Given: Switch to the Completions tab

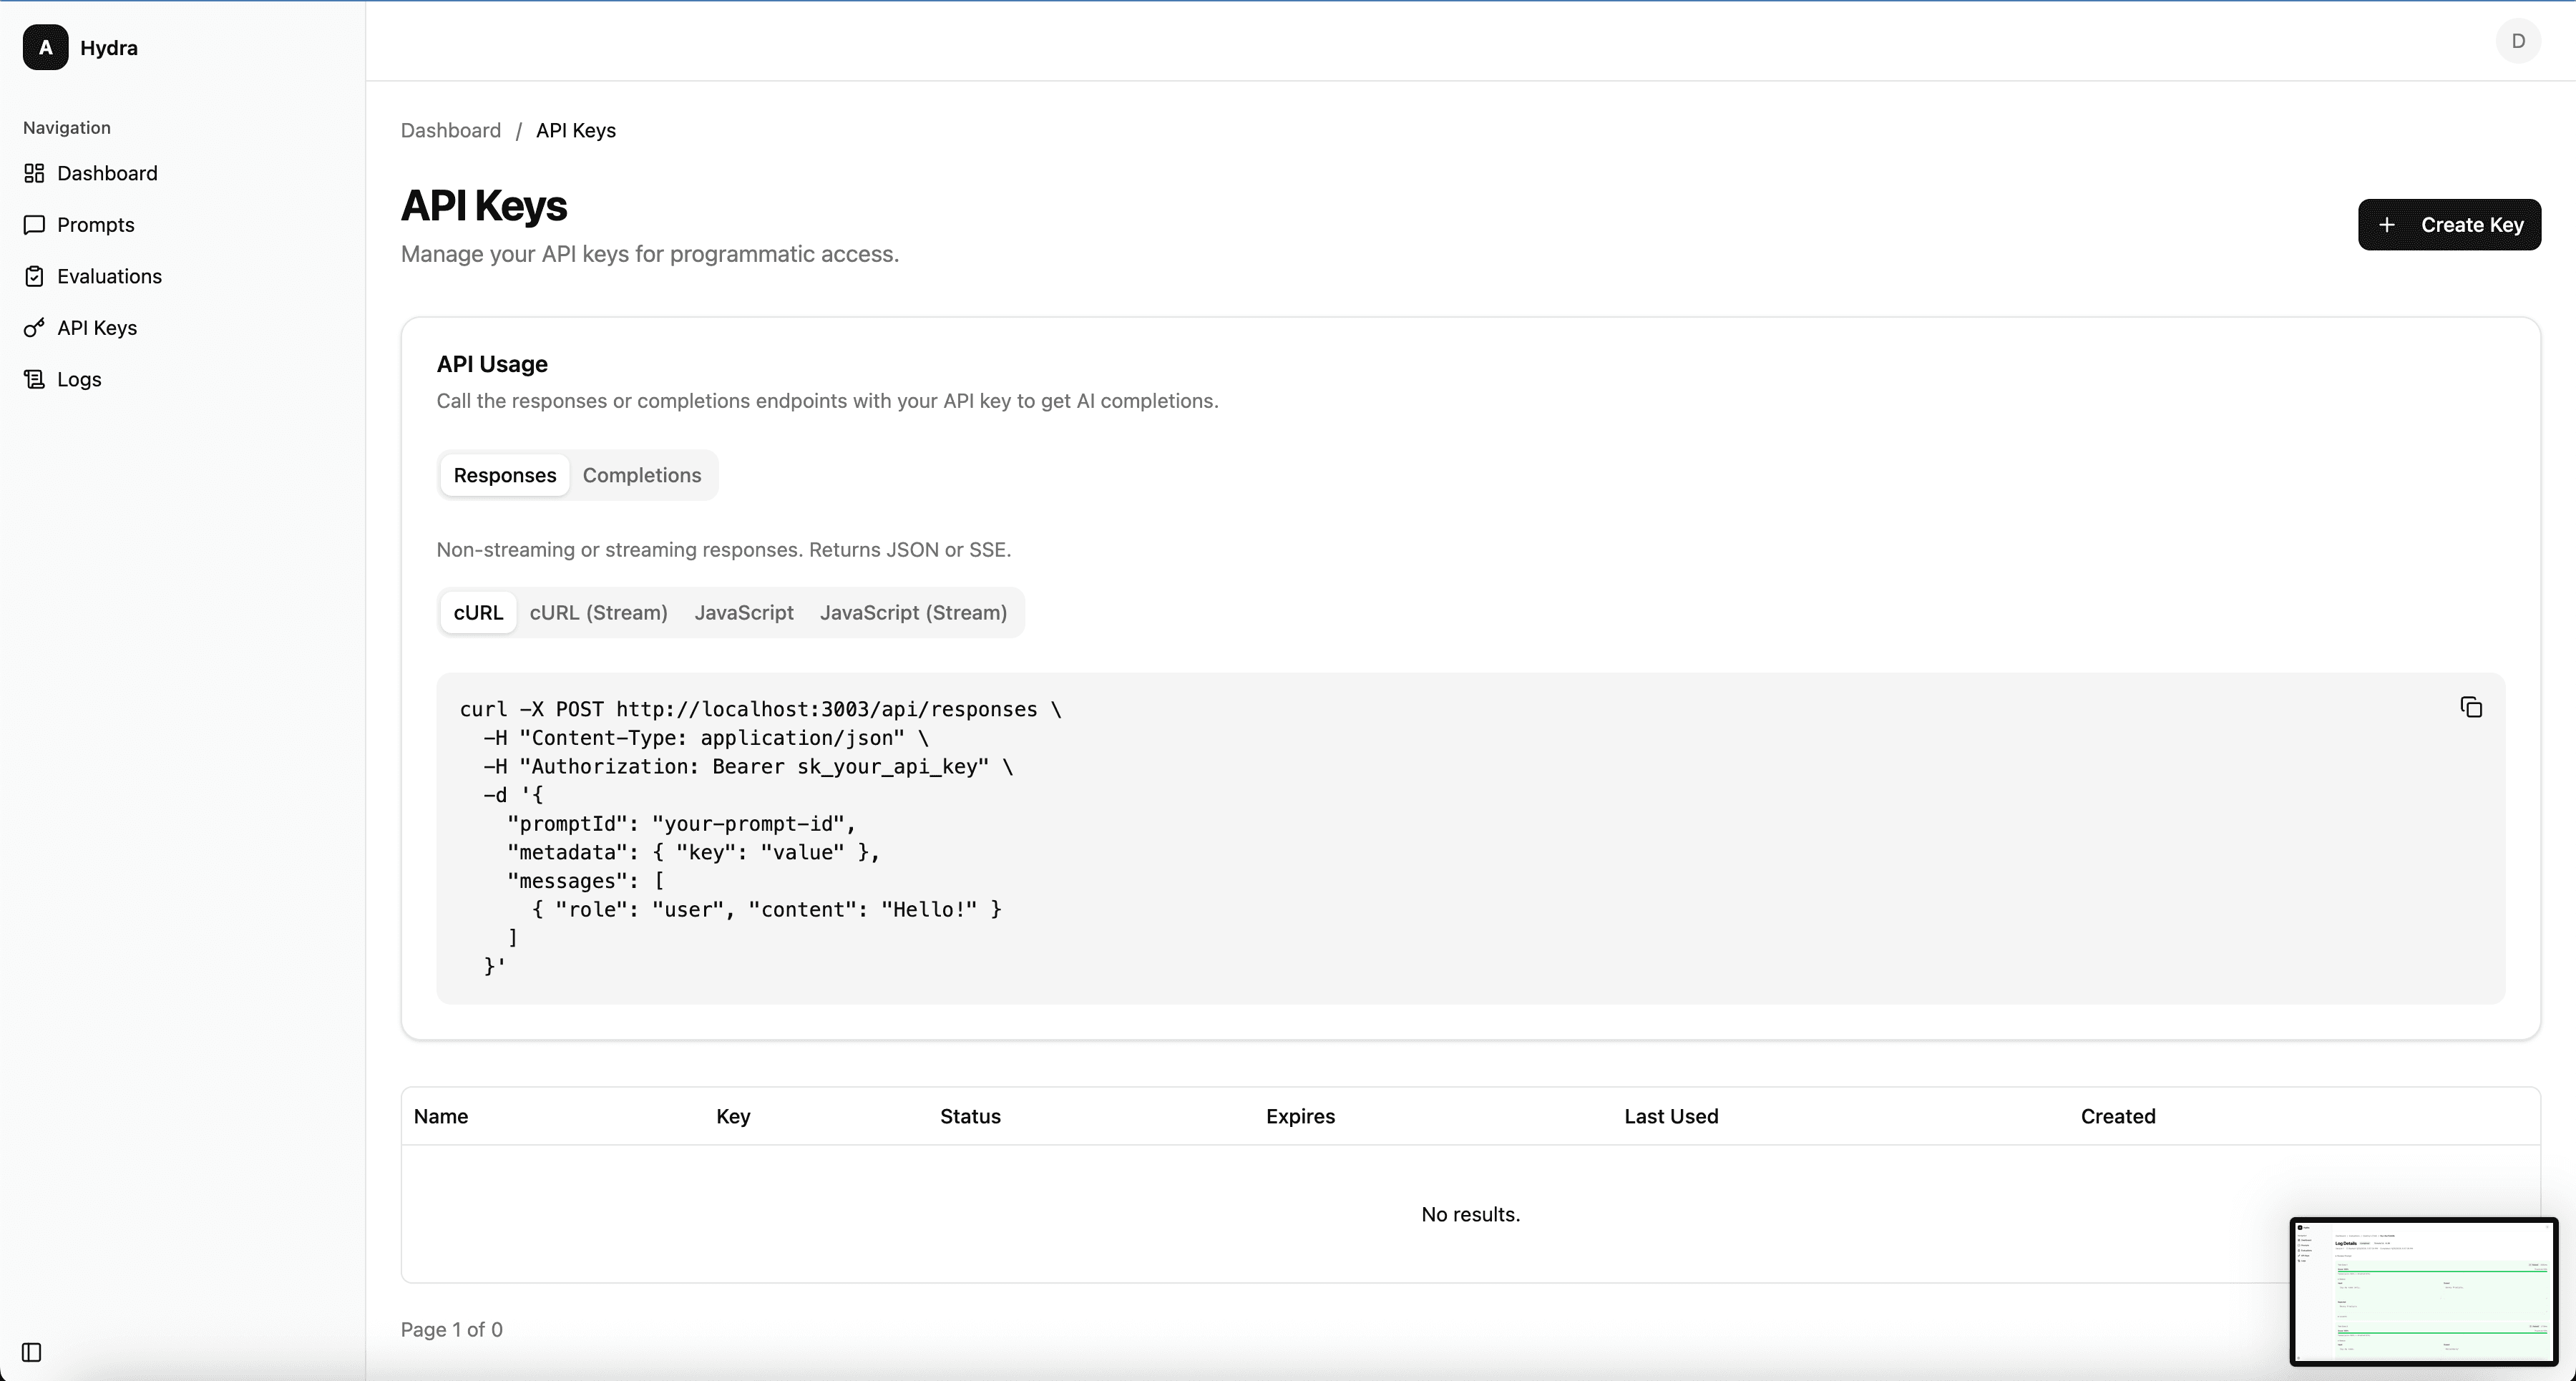Looking at the screenshot, I should (642, 475).
